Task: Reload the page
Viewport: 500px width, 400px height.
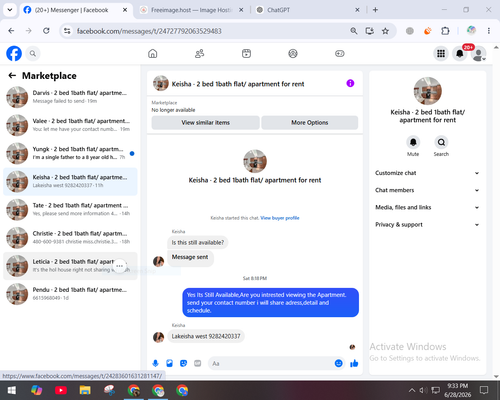Action: coord(46,31)
